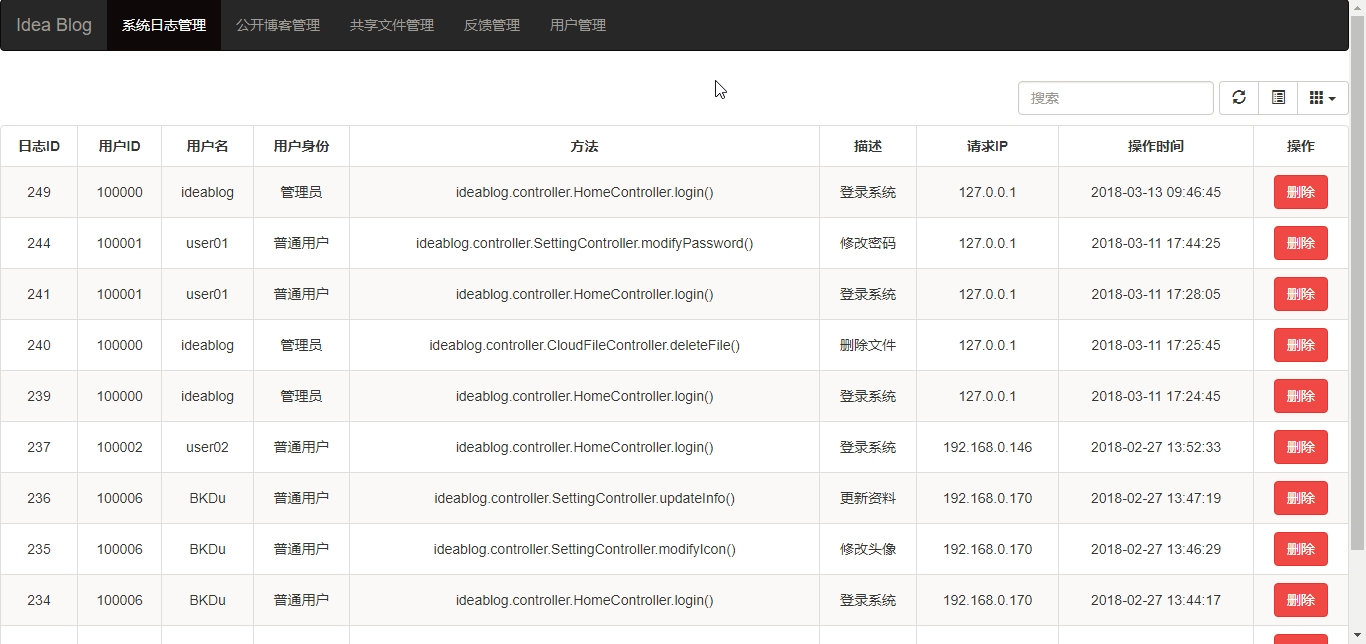Viewport: 1366px width, 644px height.
Task: Click the 用户身份 column header
Action: click(x=301, y=146)
